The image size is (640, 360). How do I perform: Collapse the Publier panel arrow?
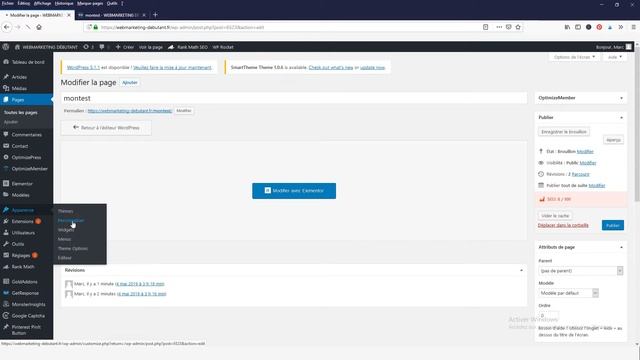point(621,118)
